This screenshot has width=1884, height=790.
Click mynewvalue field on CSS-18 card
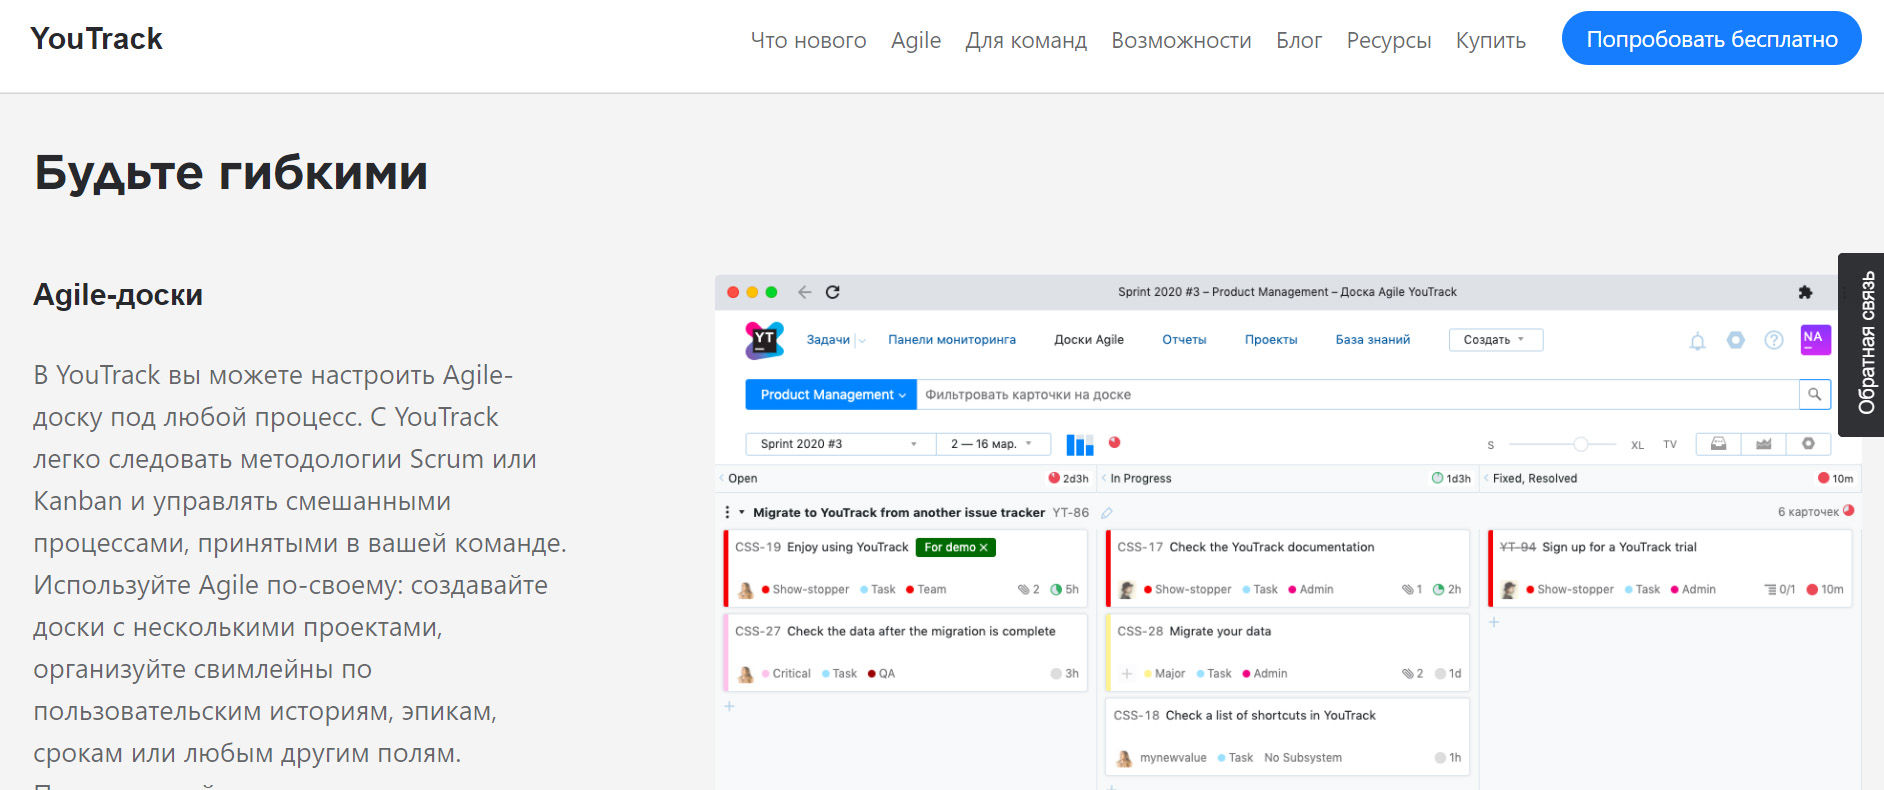(1173, 758)
